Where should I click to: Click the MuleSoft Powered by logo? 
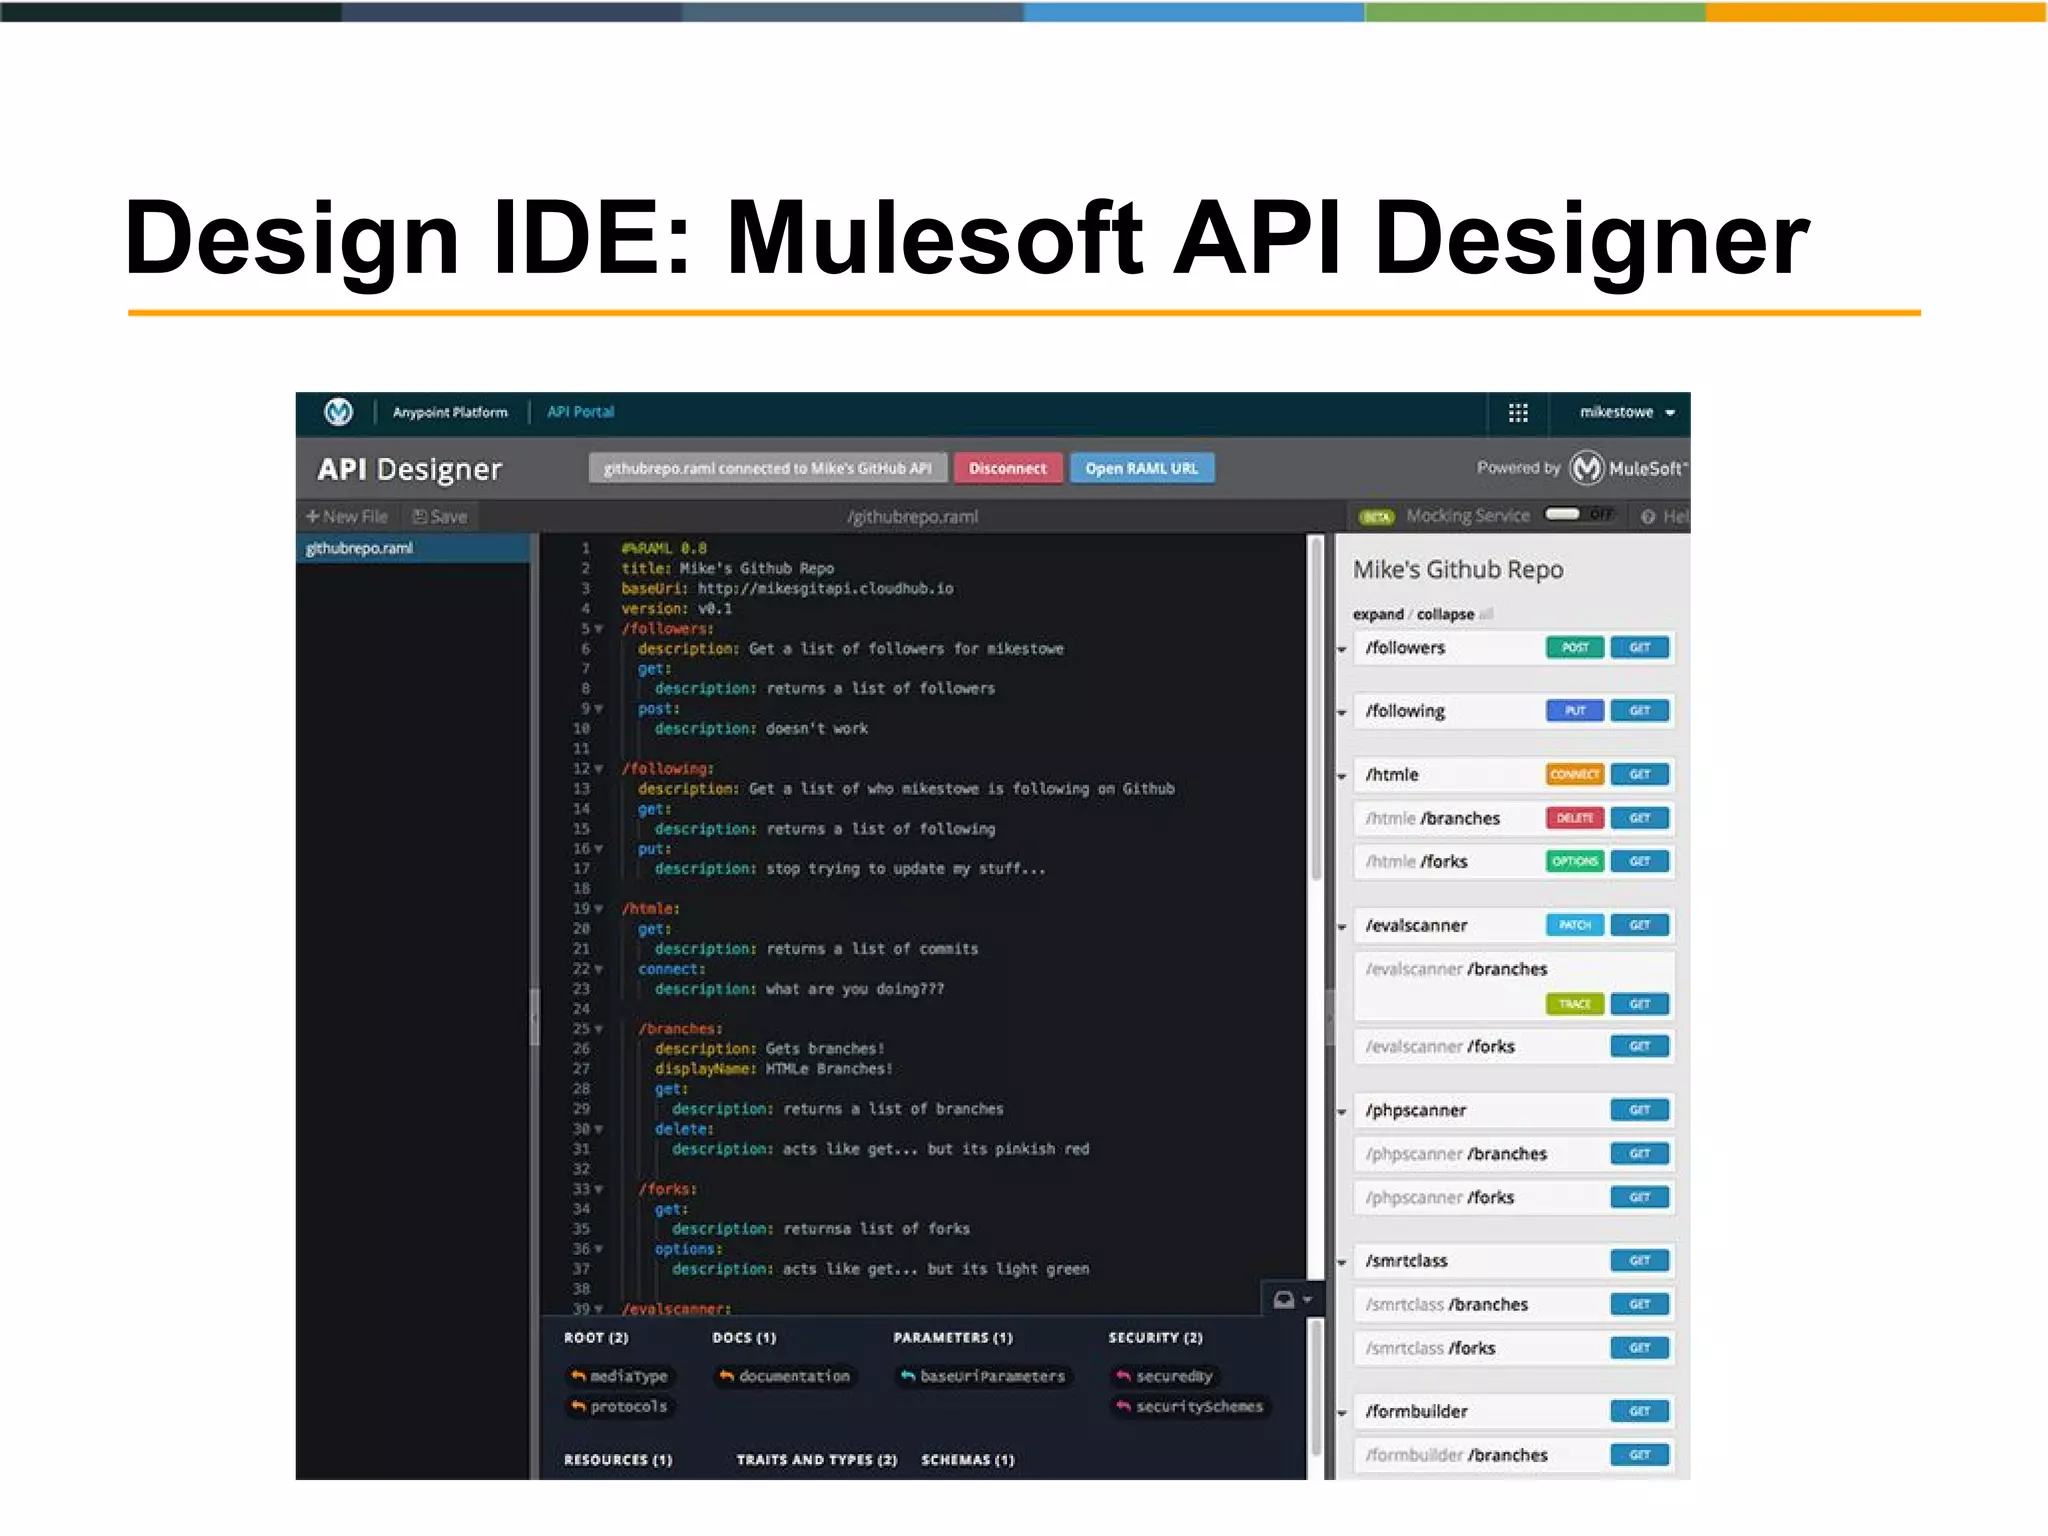pos(1628,468)
